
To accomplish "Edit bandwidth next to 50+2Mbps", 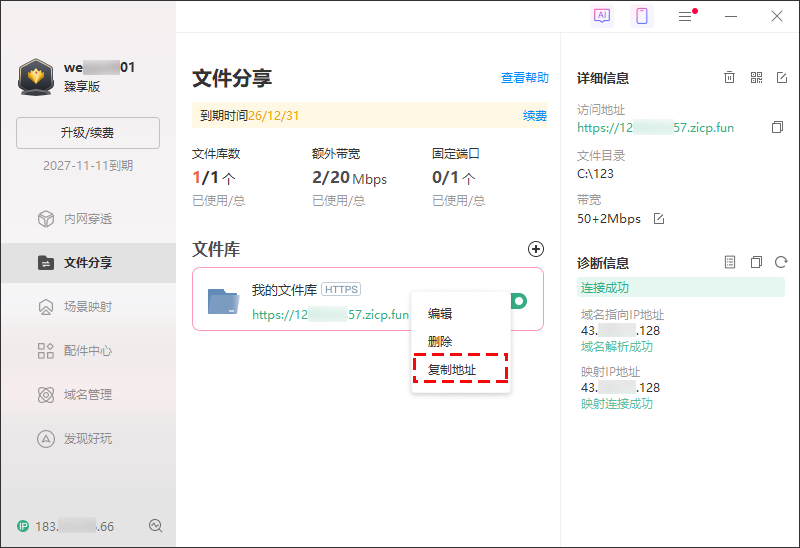I will (x=658, y=219).
